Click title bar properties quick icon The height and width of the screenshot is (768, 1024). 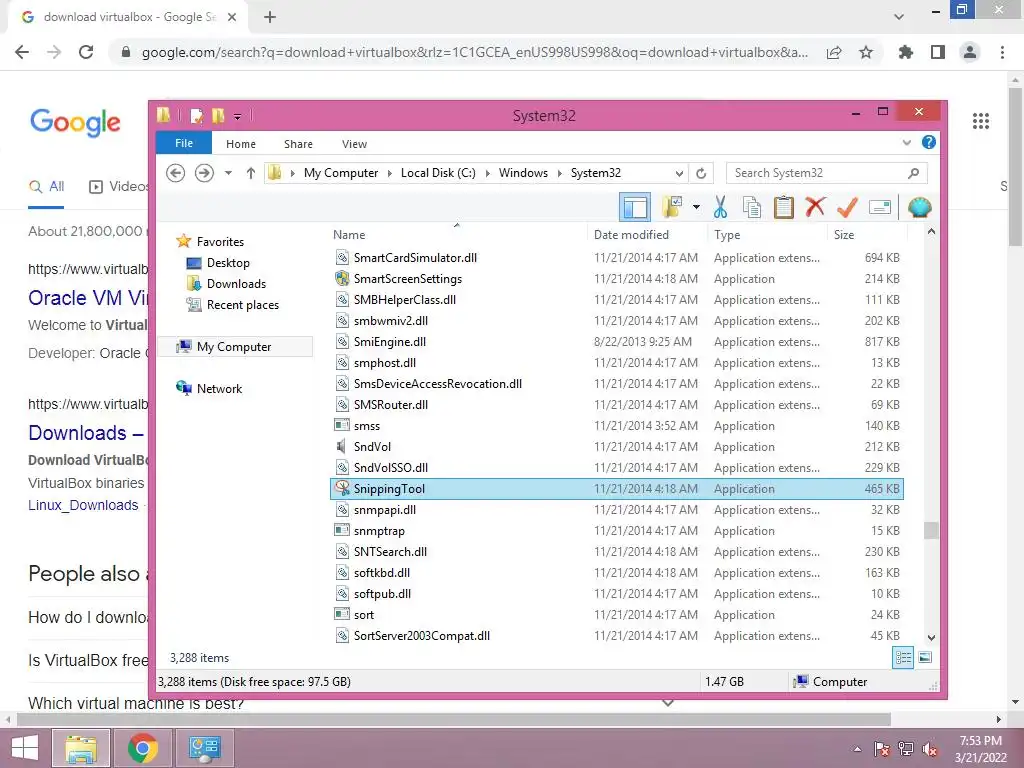(x=196, y=116)
